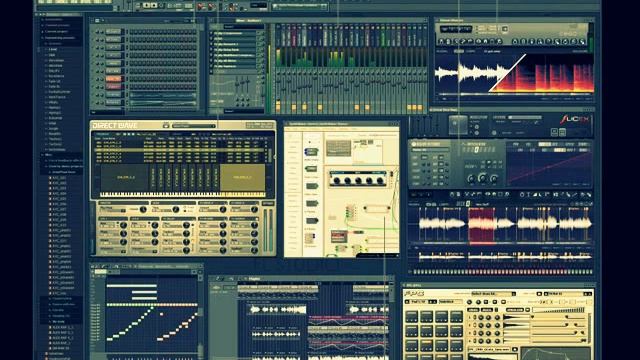Open the DirectWave program selector dropdown
The height and width of the screenshot is (360, 640).
click(193, 126)
